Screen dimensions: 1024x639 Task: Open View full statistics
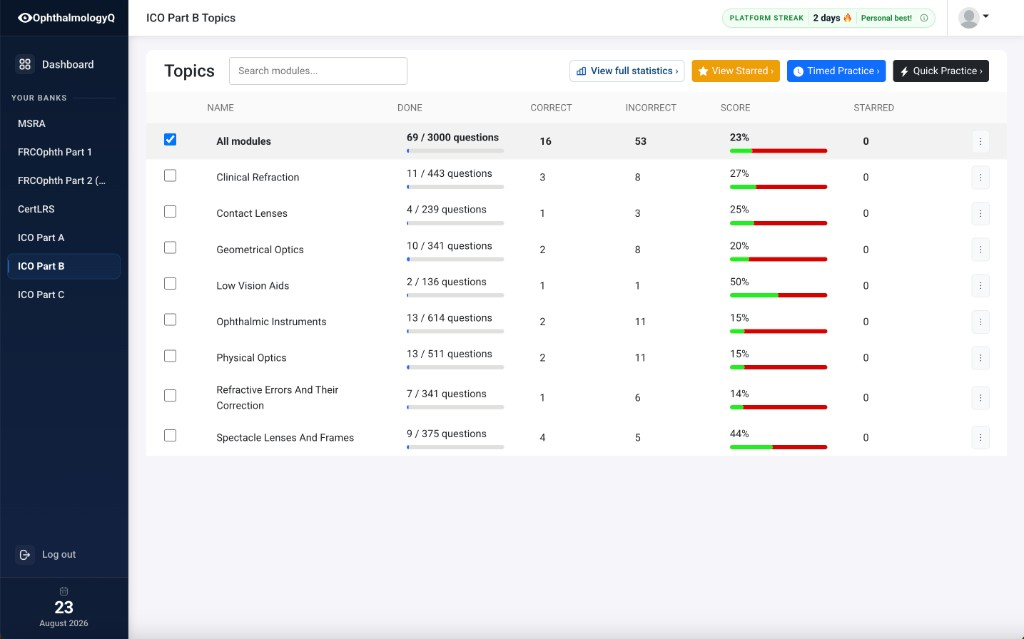pyautogui.click(x=627, y=71)
